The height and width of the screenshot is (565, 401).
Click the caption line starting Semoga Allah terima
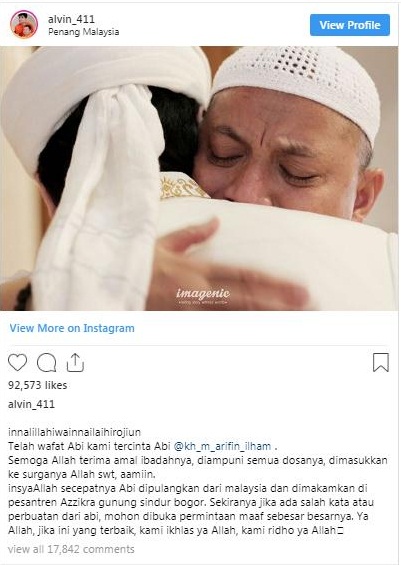point(198,461)
